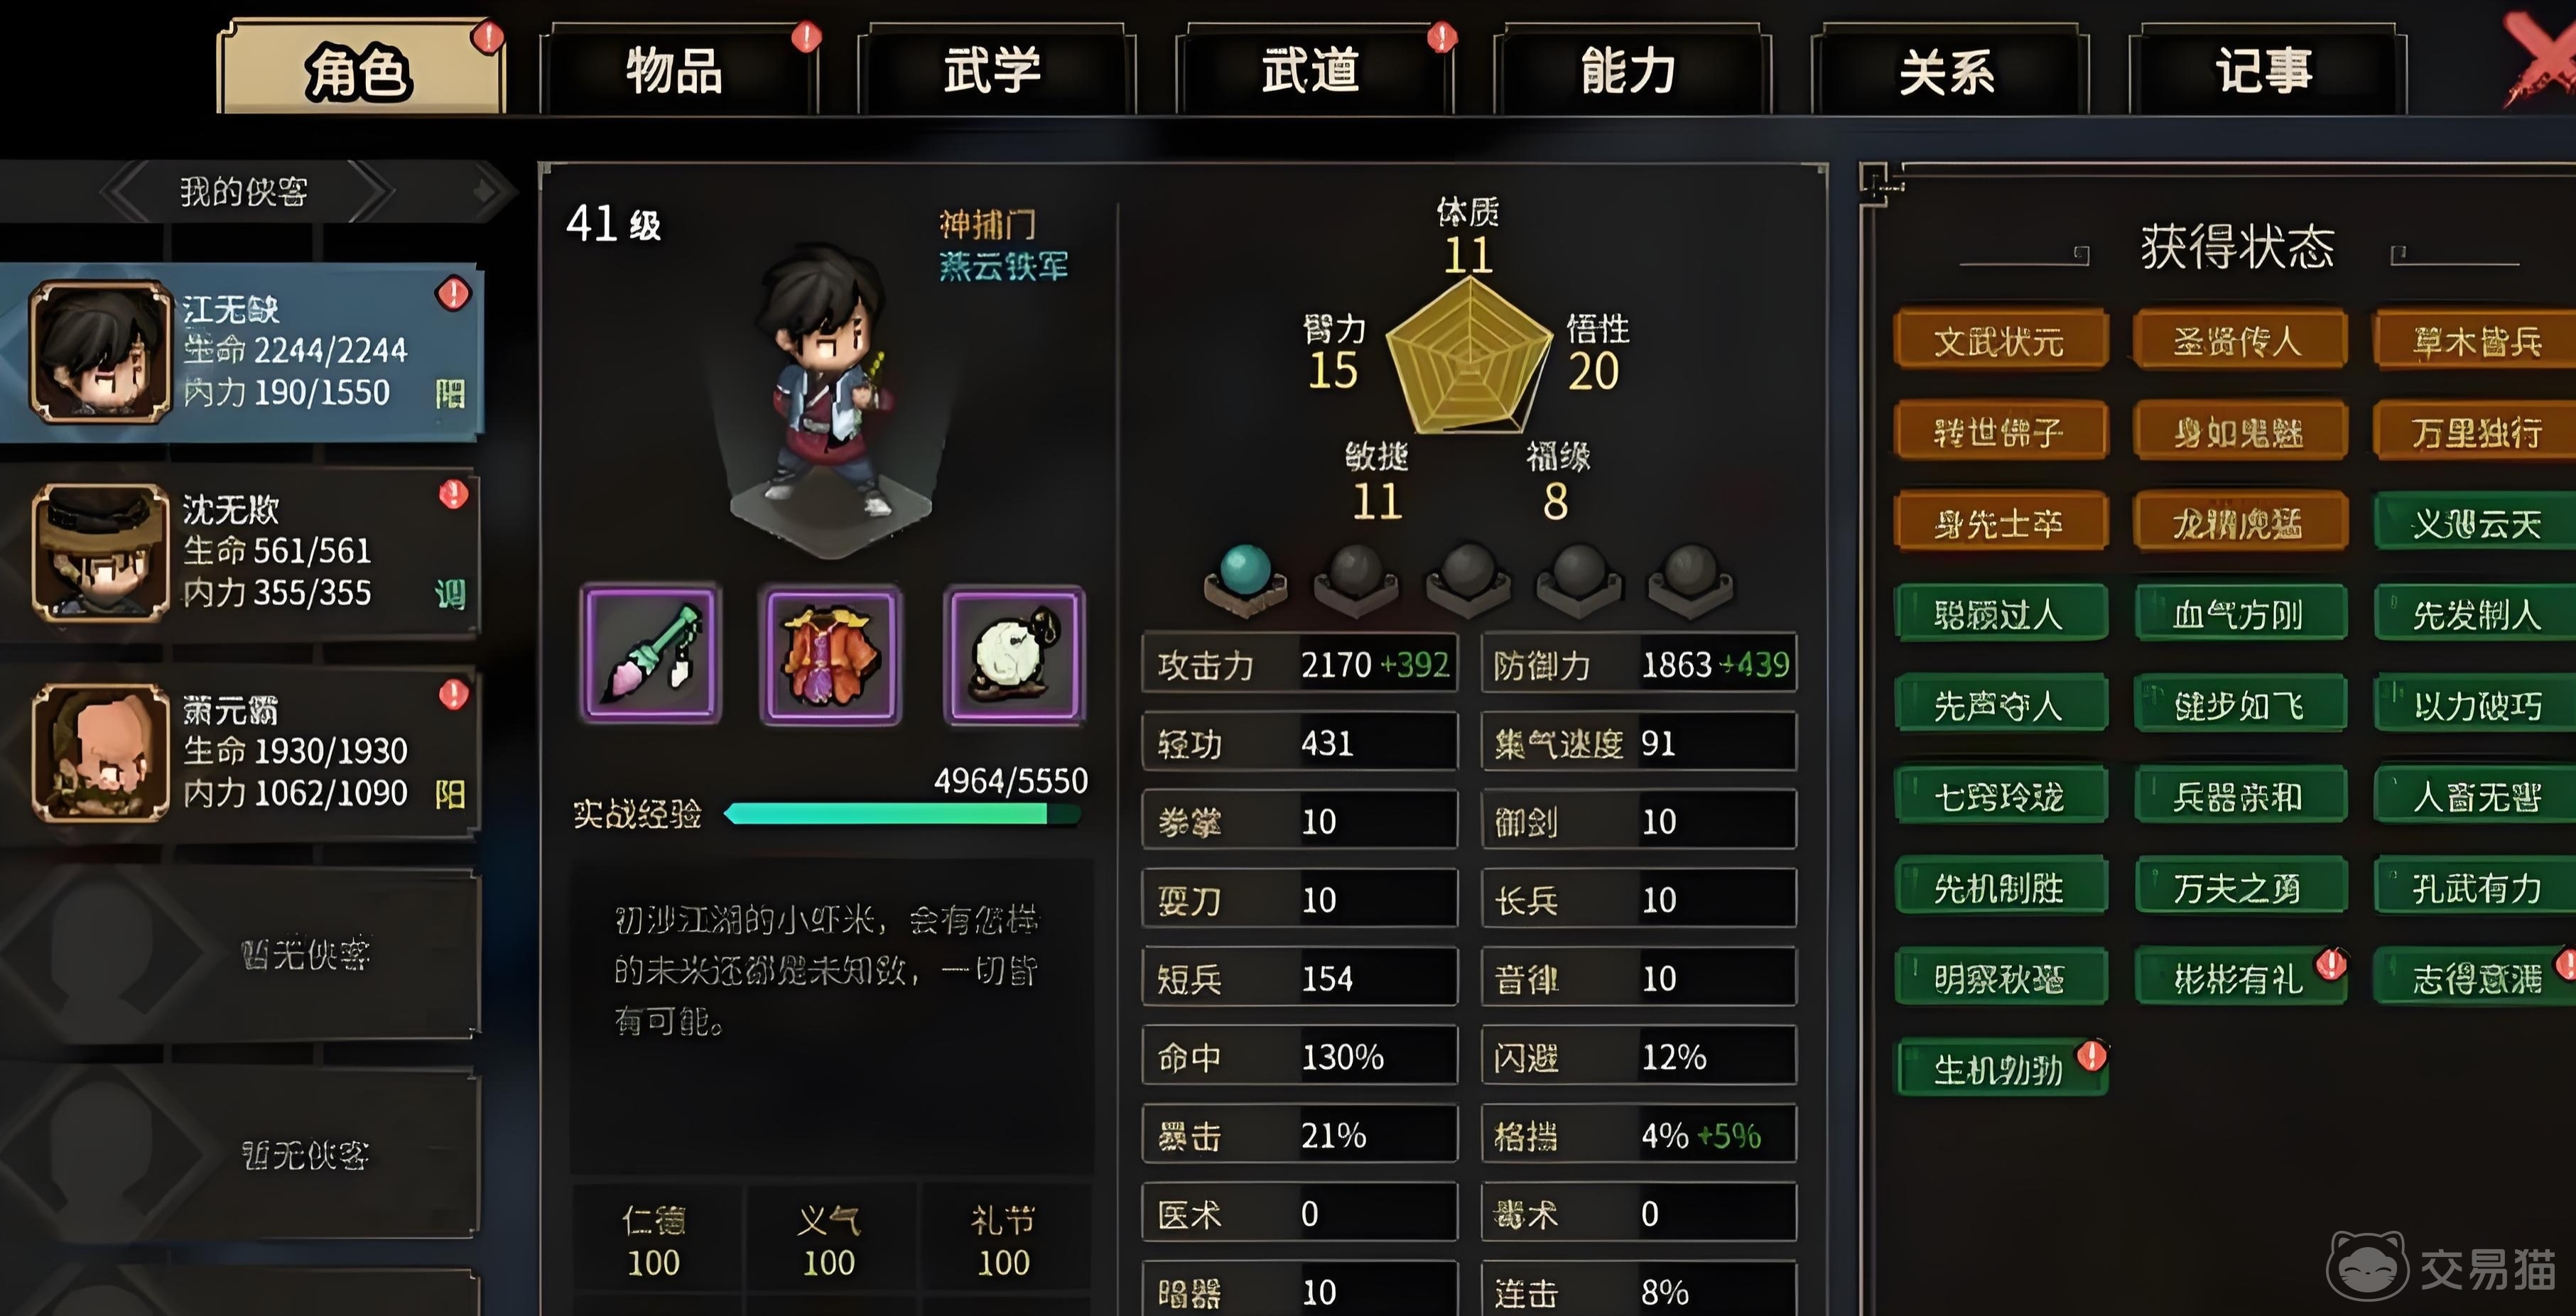Click the pentagon attribute radar chart
Image resolution: width=2576 pixels, height=1316 pixels.
tap(1469, 356)
